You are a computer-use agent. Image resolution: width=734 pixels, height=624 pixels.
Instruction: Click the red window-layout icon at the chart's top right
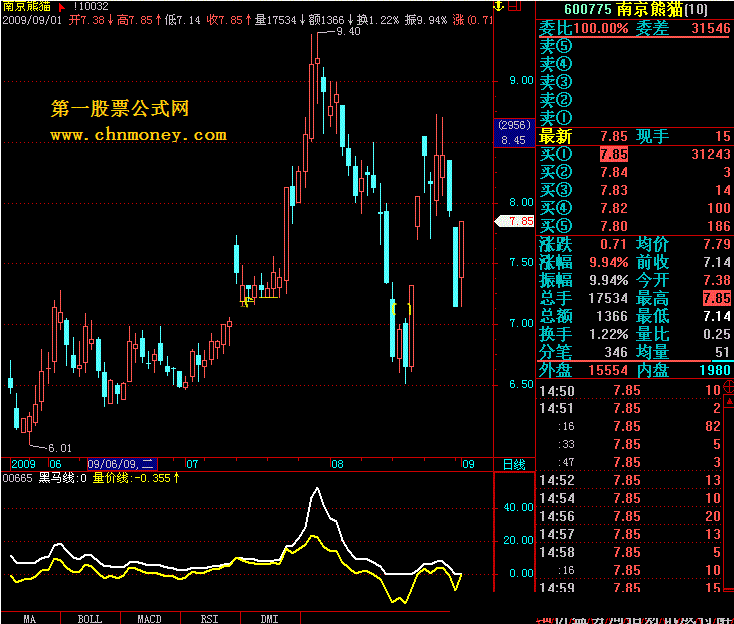514,6
